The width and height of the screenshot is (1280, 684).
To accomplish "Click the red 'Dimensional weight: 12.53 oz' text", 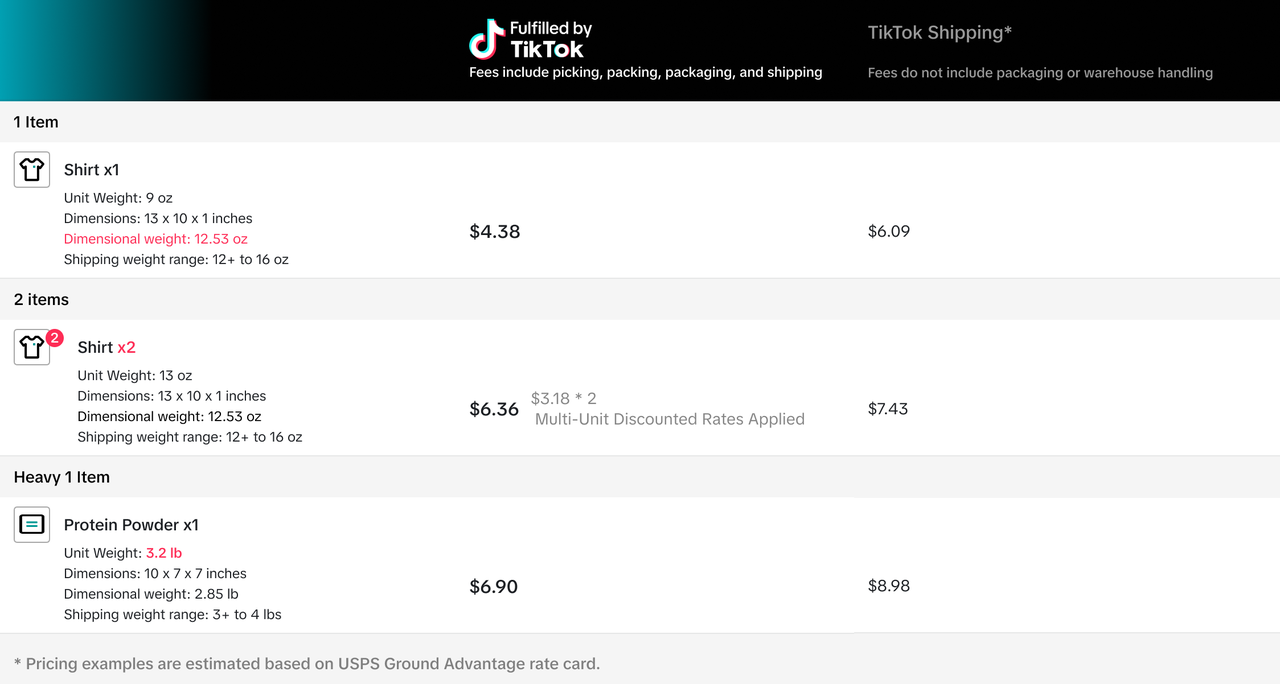I will [156, 239].
